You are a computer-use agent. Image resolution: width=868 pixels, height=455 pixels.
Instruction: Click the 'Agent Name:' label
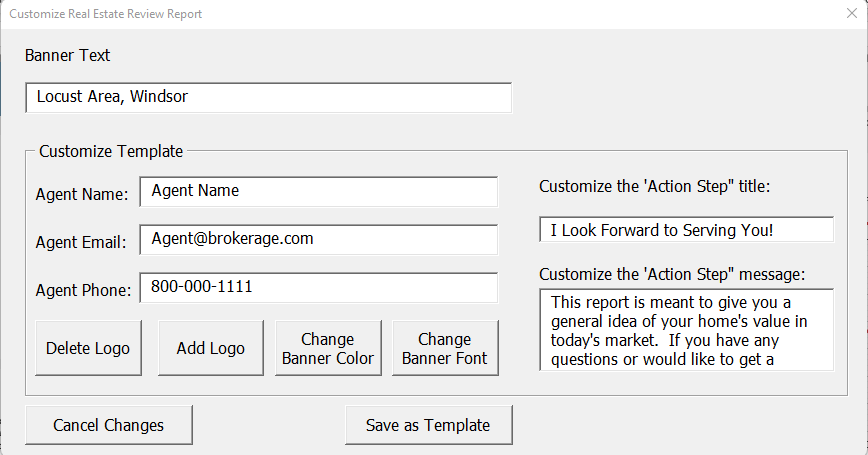tap(82, 194)
